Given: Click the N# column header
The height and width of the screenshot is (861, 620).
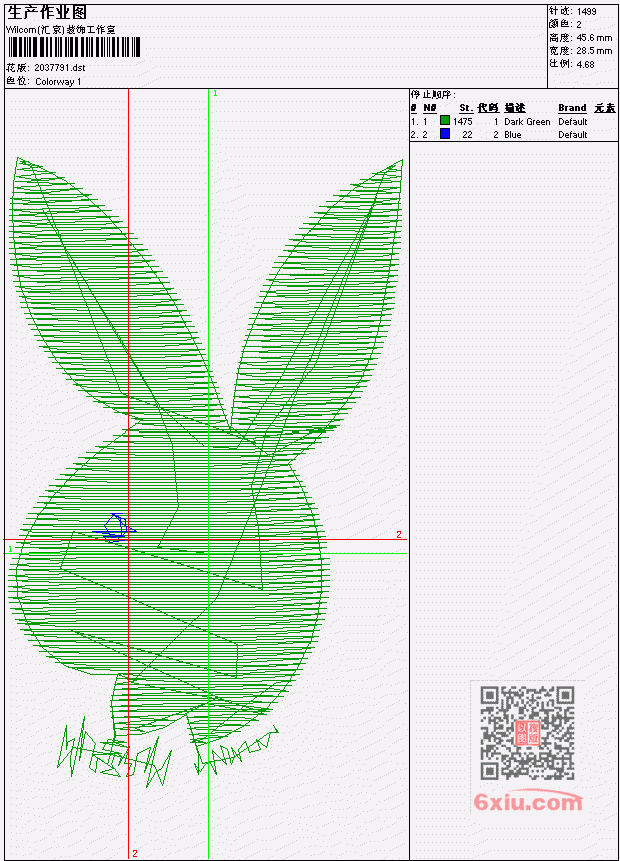Looking at the screenshot, I should tap(429, 108).
